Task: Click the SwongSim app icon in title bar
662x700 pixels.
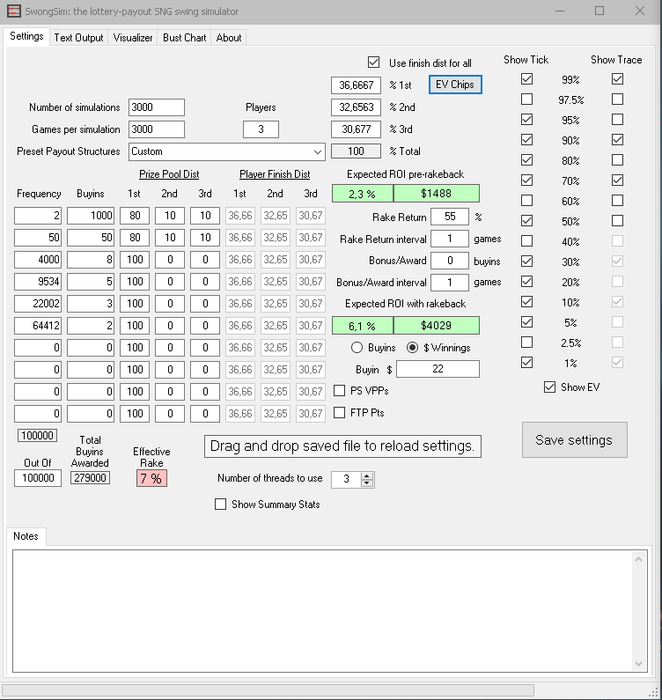Action: pos(14,11)
